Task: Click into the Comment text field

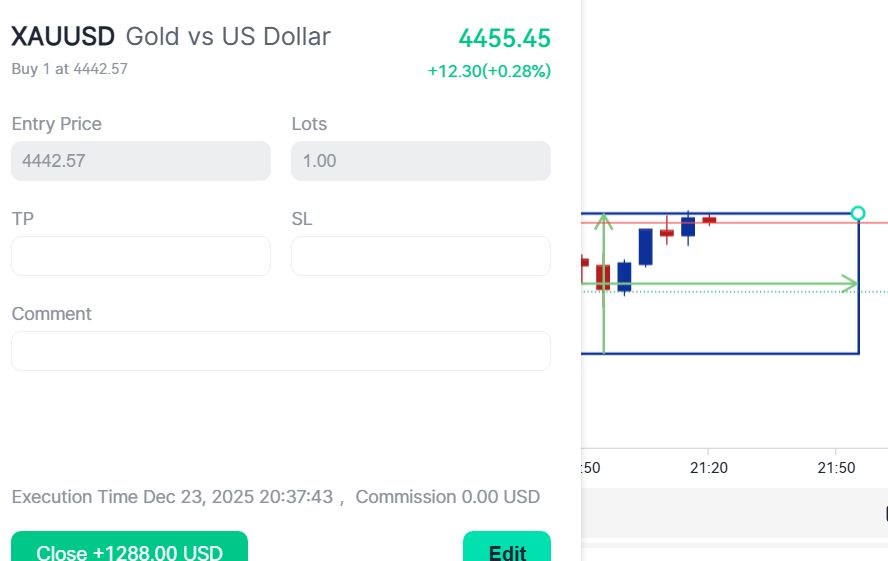Action: (280, 351)
